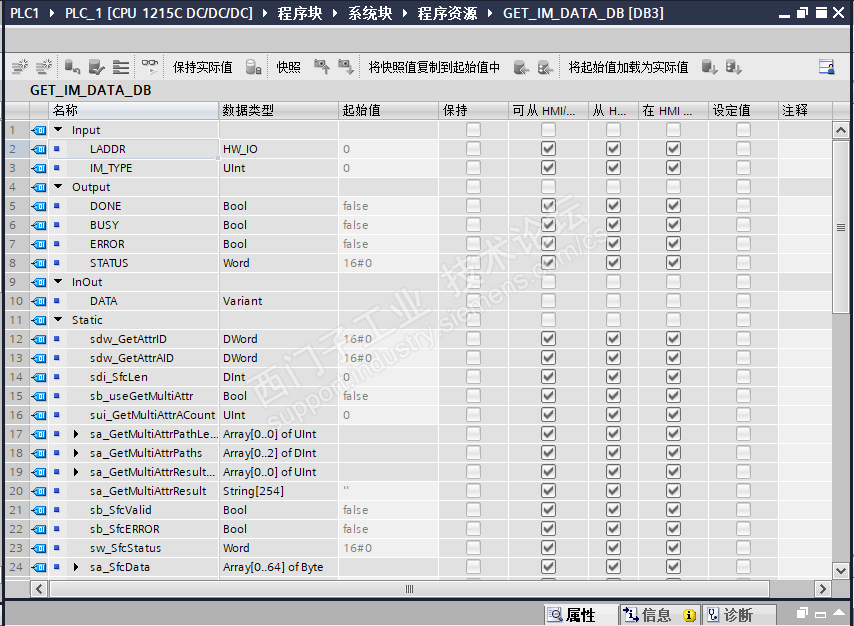Toggle 保持 checkbox for sdw_GetAttrID
The height and width of the screenshot is (626, 854).
(x=473, y=339)
